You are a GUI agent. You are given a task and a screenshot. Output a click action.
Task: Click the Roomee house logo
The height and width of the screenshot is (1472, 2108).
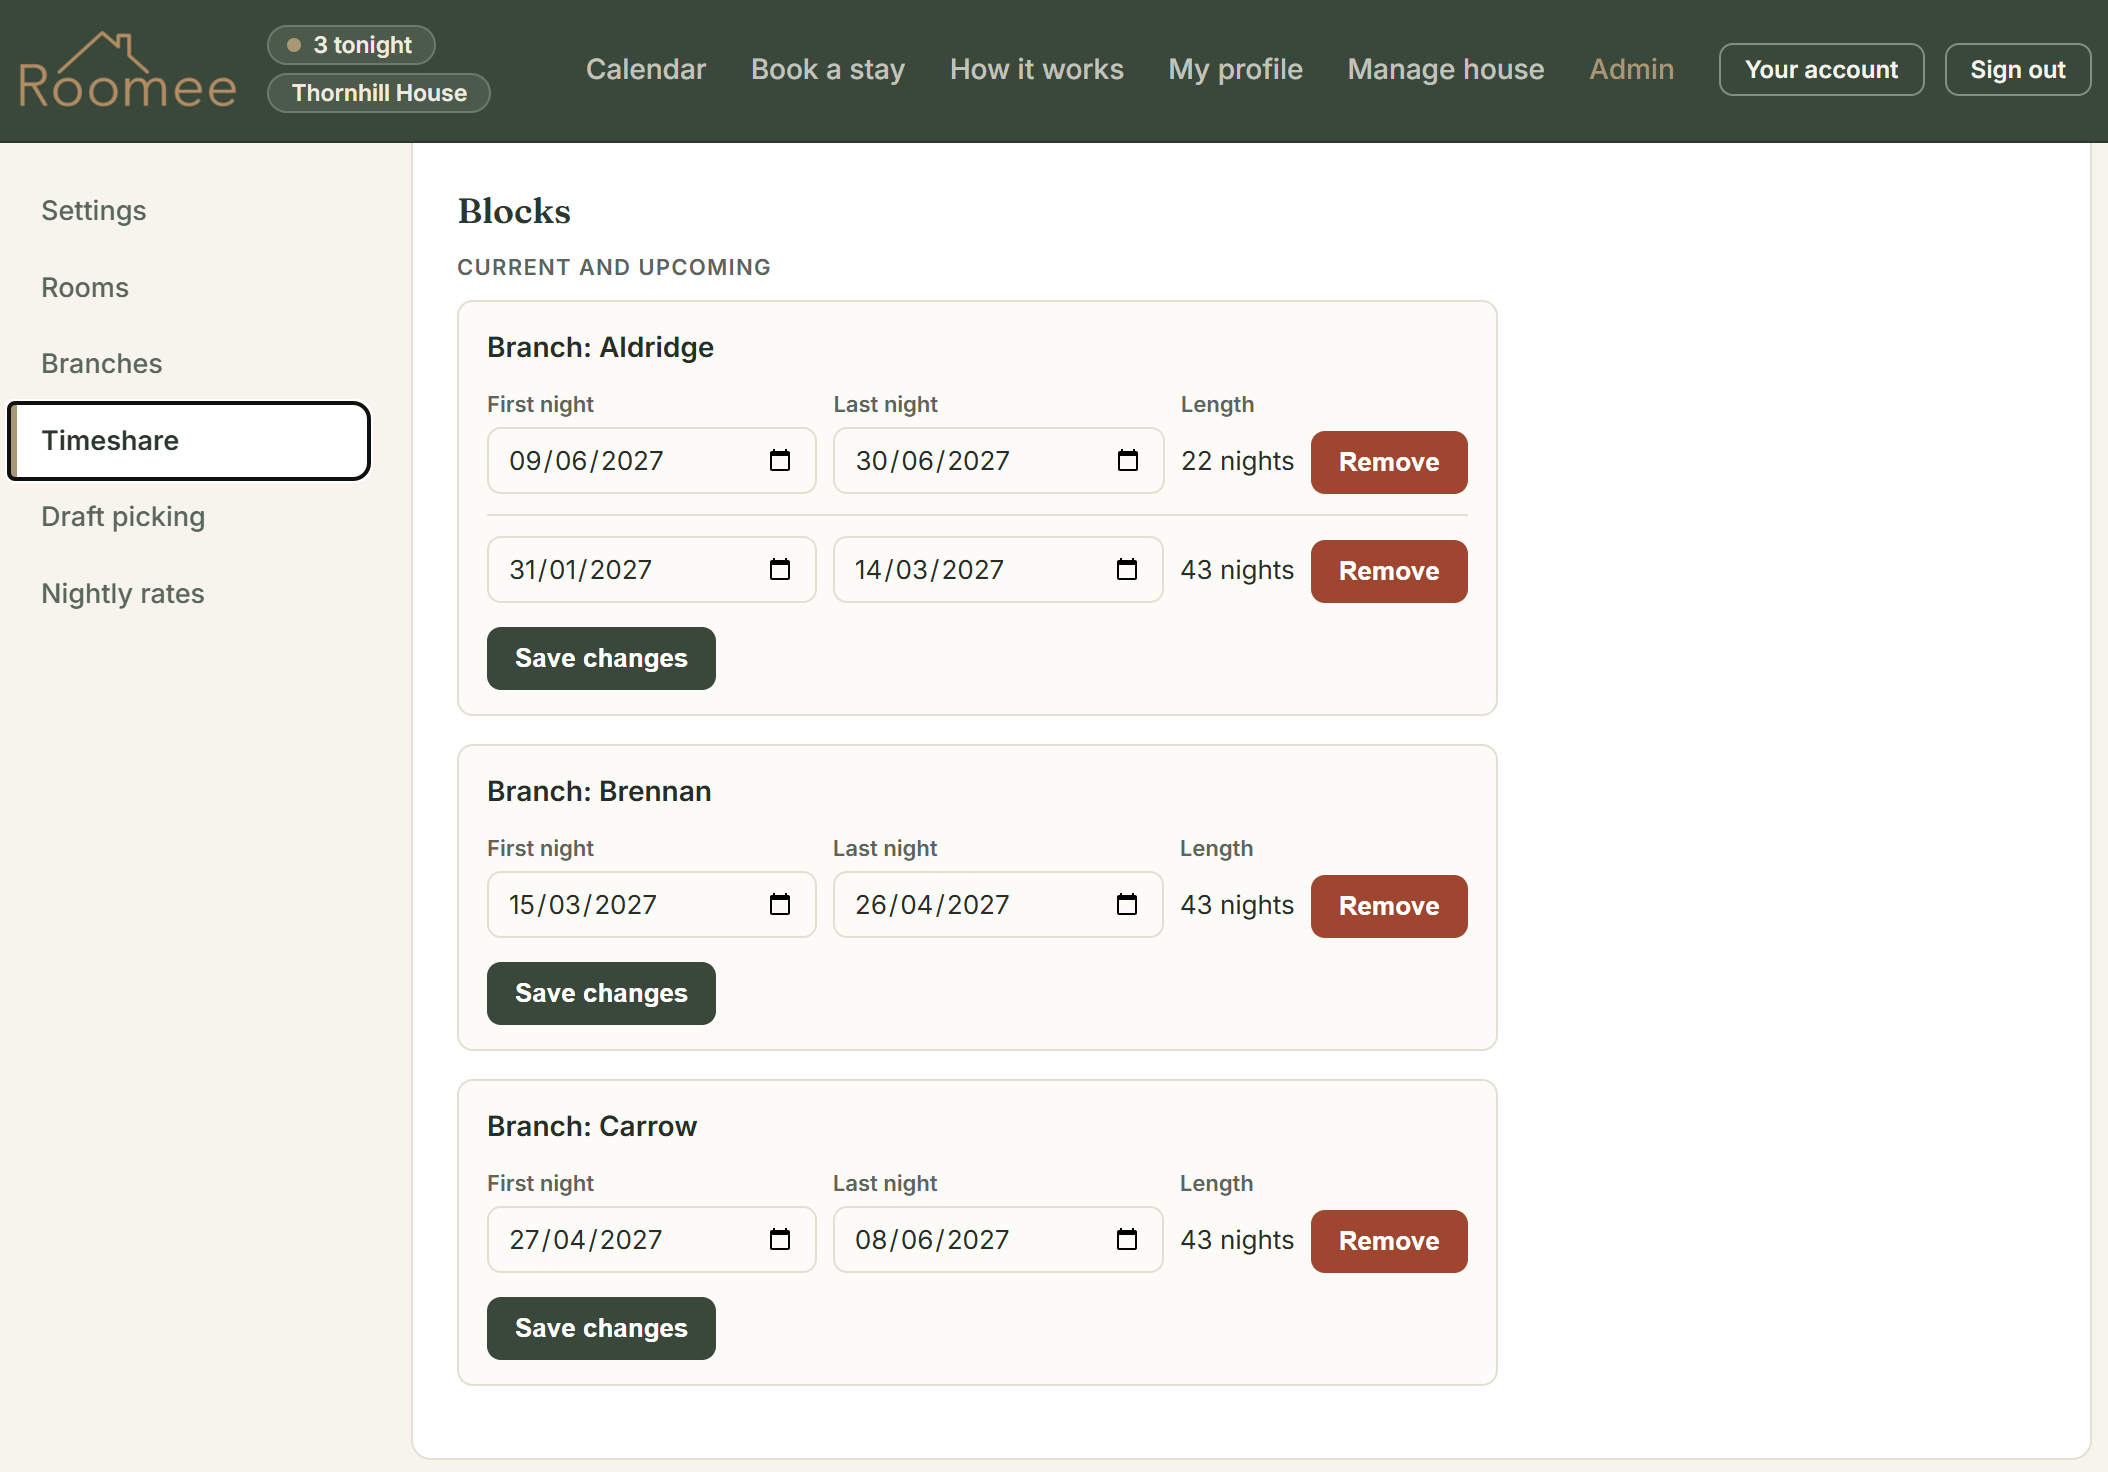[128, 70]
